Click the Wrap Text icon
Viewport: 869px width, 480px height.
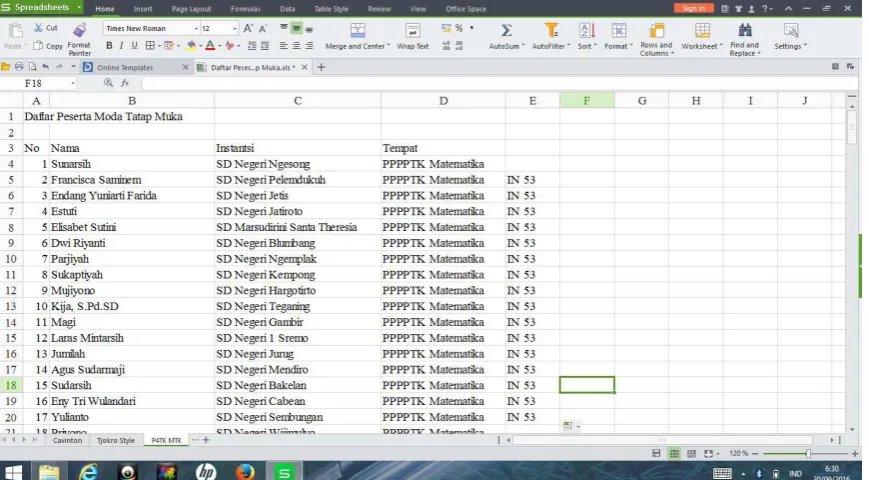(x=412, y=30)
